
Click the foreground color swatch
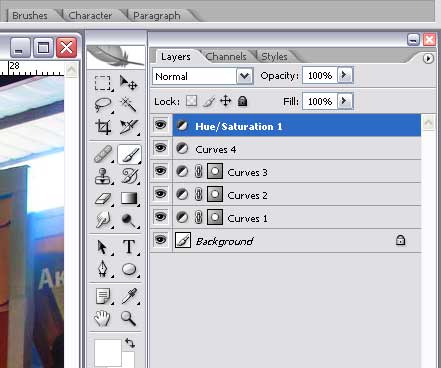tap(108, 353)
